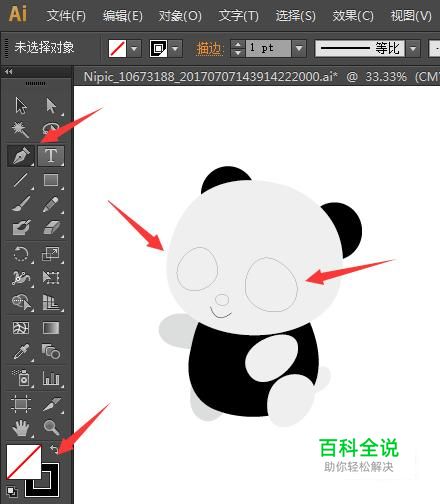The image size is (440, 504).
Task: Open the 编辑(E) menu
Action: click(123, 16)
